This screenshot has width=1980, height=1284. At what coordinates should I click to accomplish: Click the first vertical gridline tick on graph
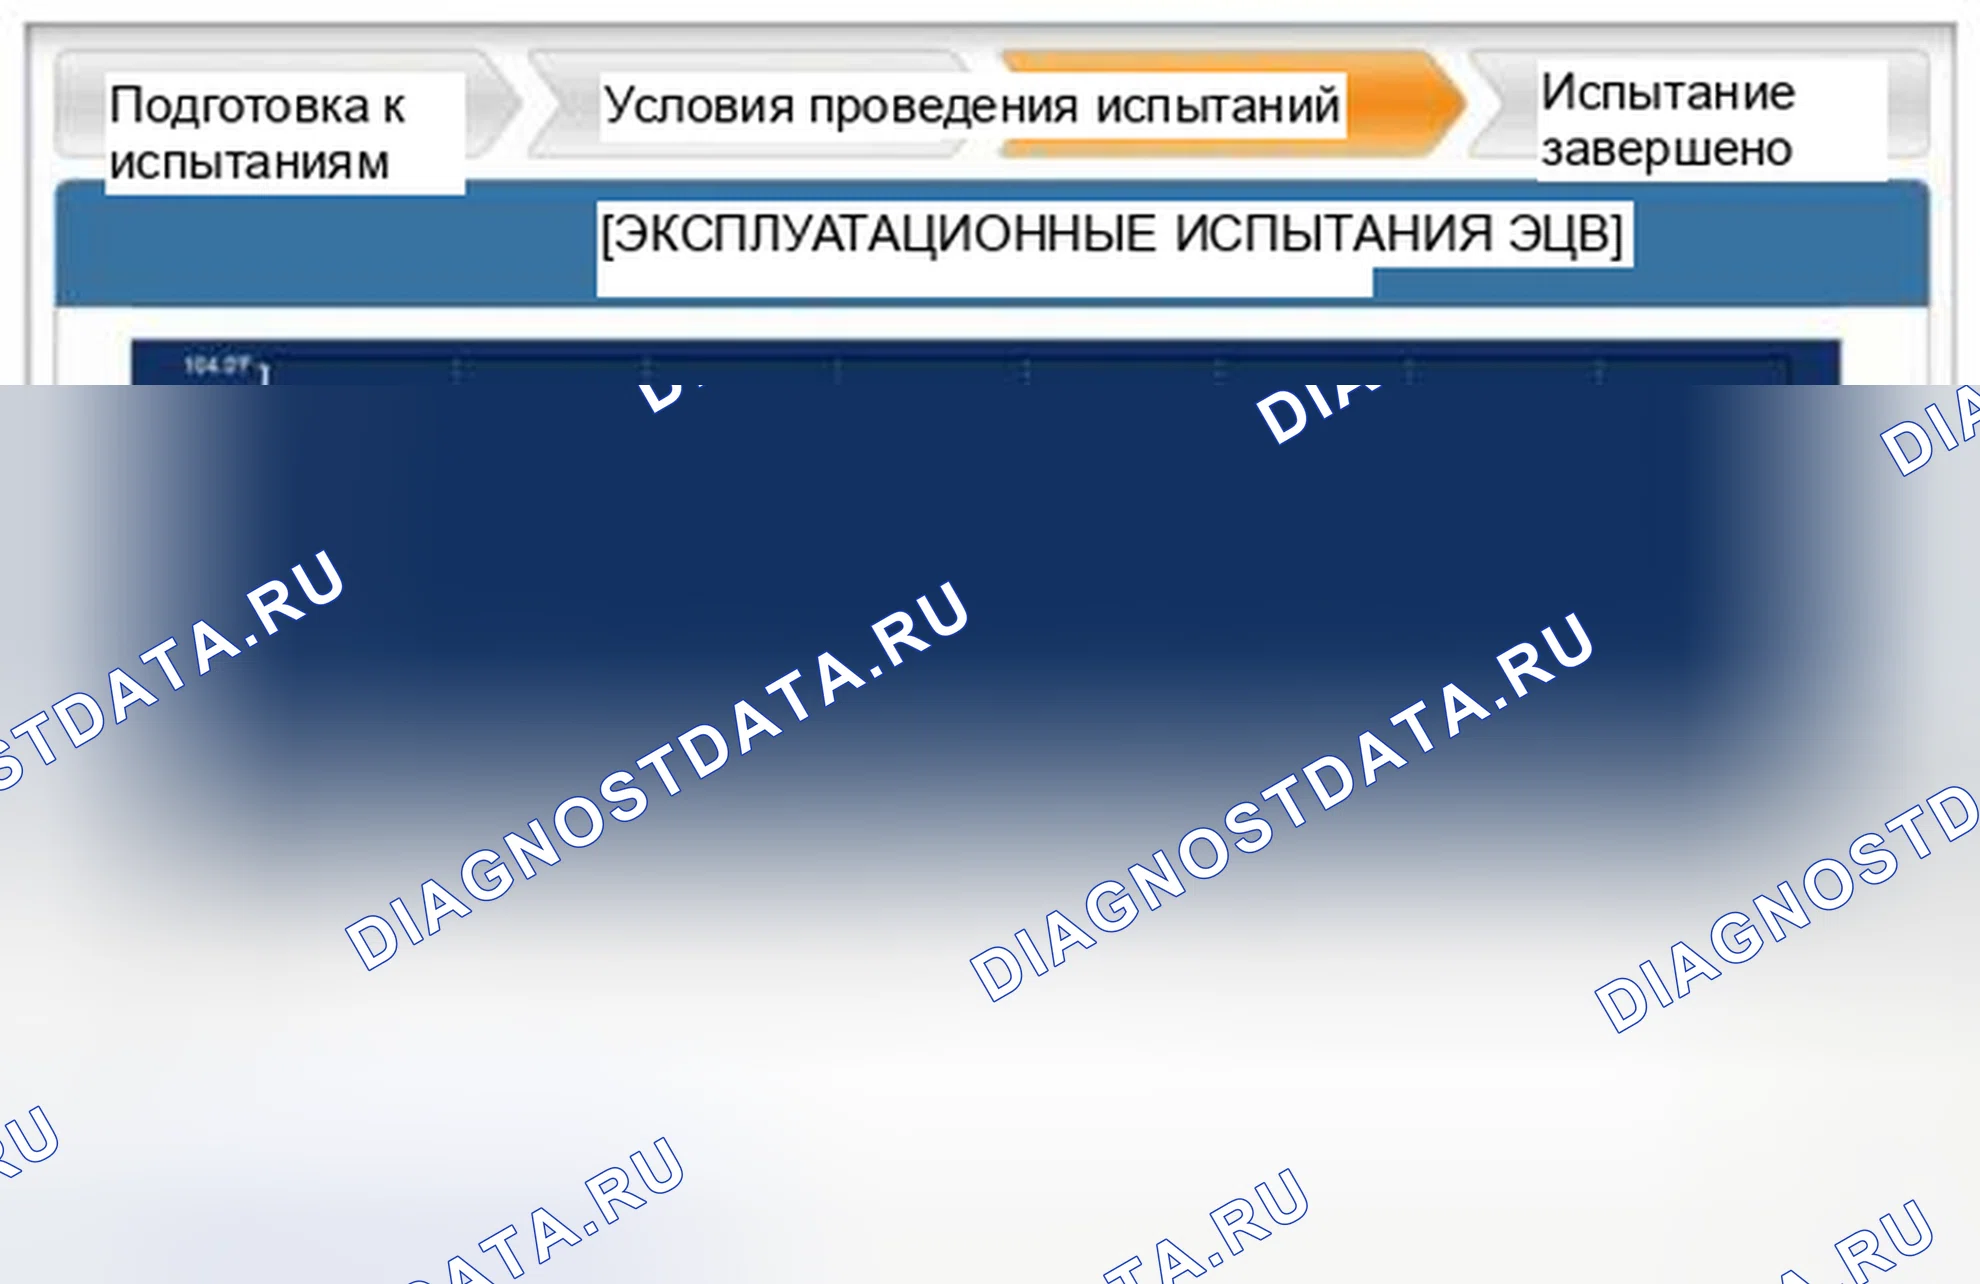(x=456, y=371)
